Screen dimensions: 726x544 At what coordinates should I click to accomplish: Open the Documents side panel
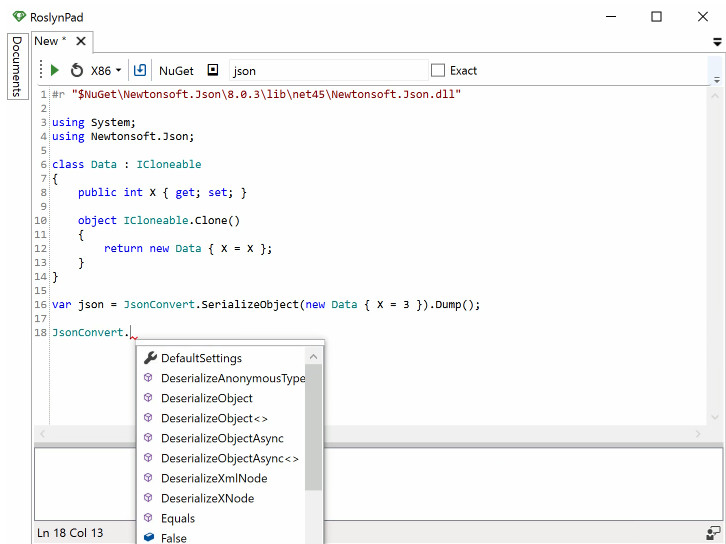[17, 66]
